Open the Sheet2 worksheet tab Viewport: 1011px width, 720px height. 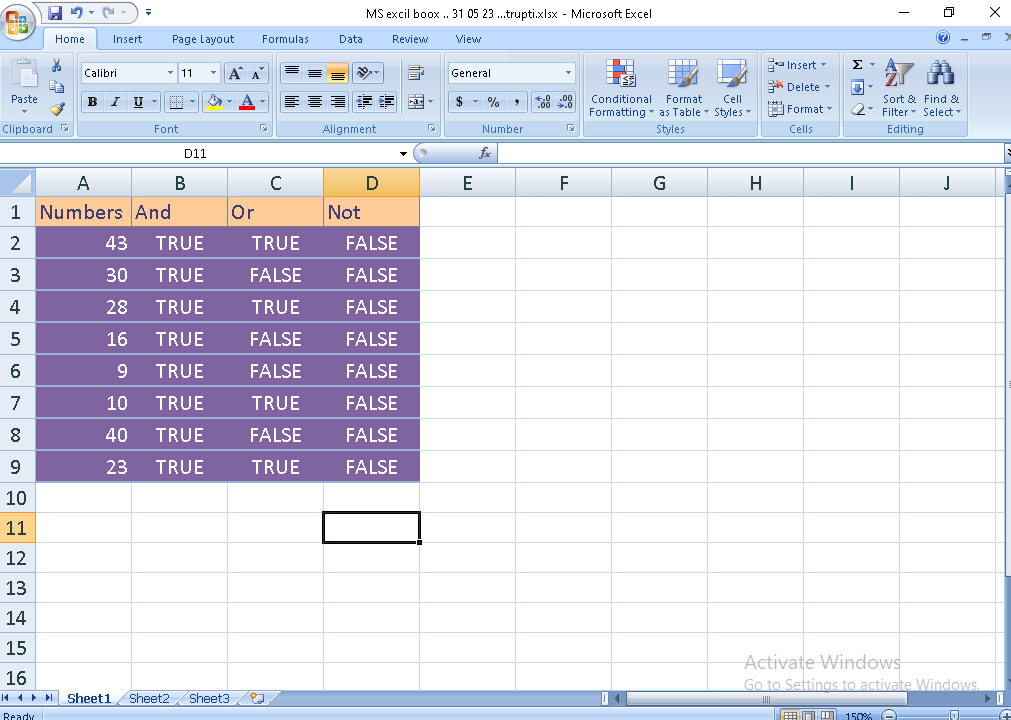coord(149,698)
